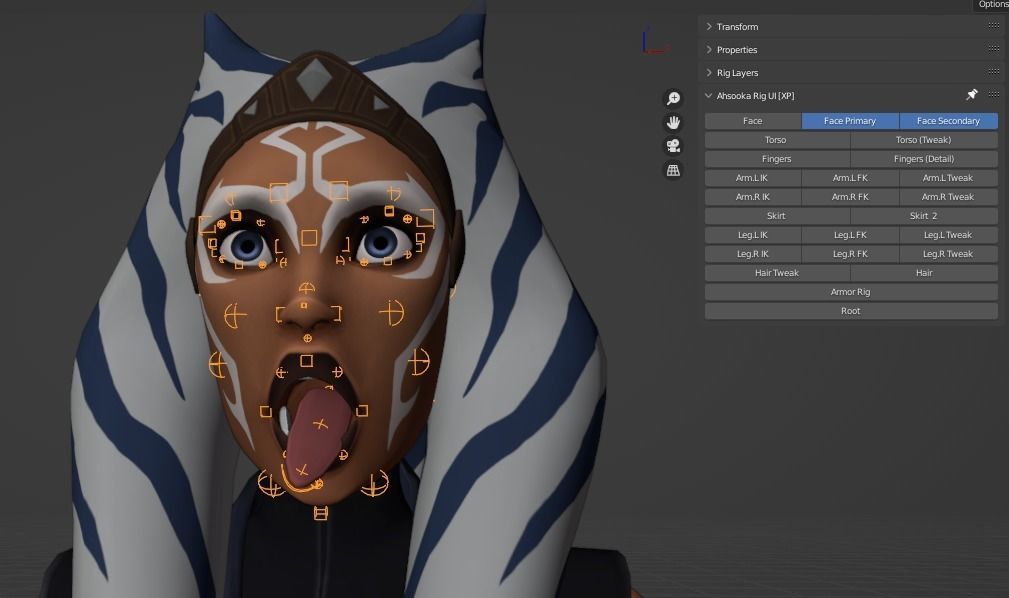Open the Options dropdown

tap(992, 5)
